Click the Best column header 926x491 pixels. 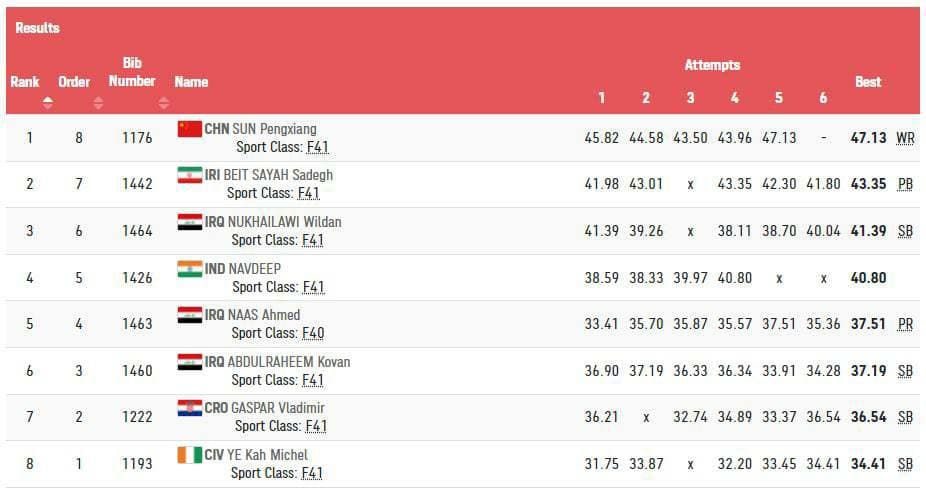(868, 82)
